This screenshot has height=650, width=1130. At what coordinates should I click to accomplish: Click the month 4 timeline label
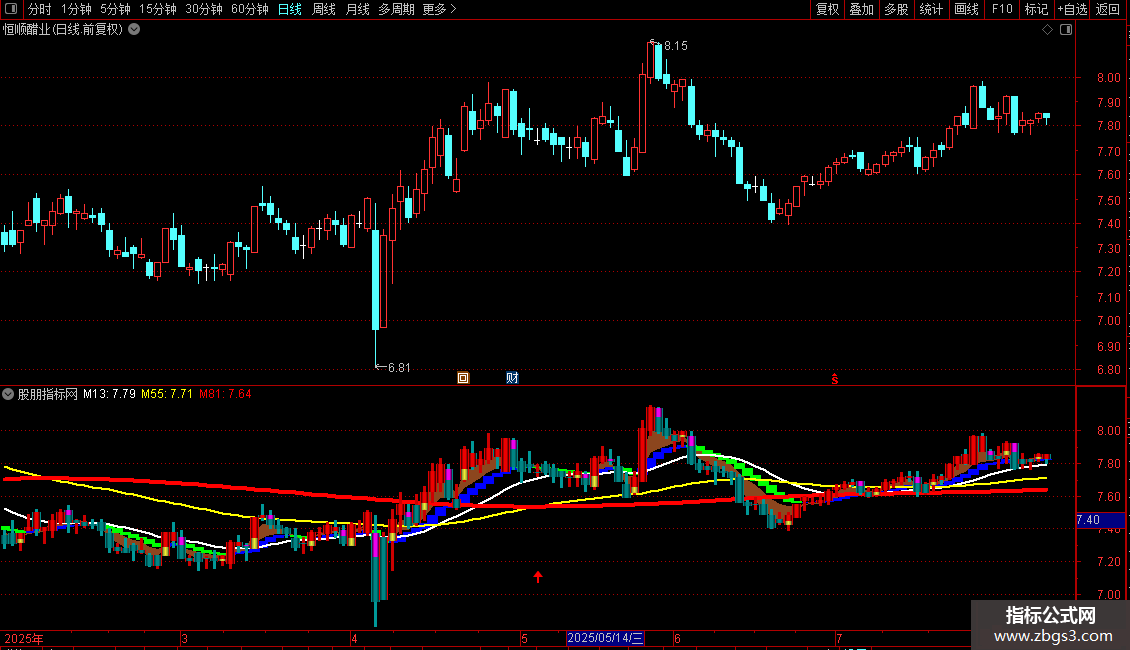point(354,638)
